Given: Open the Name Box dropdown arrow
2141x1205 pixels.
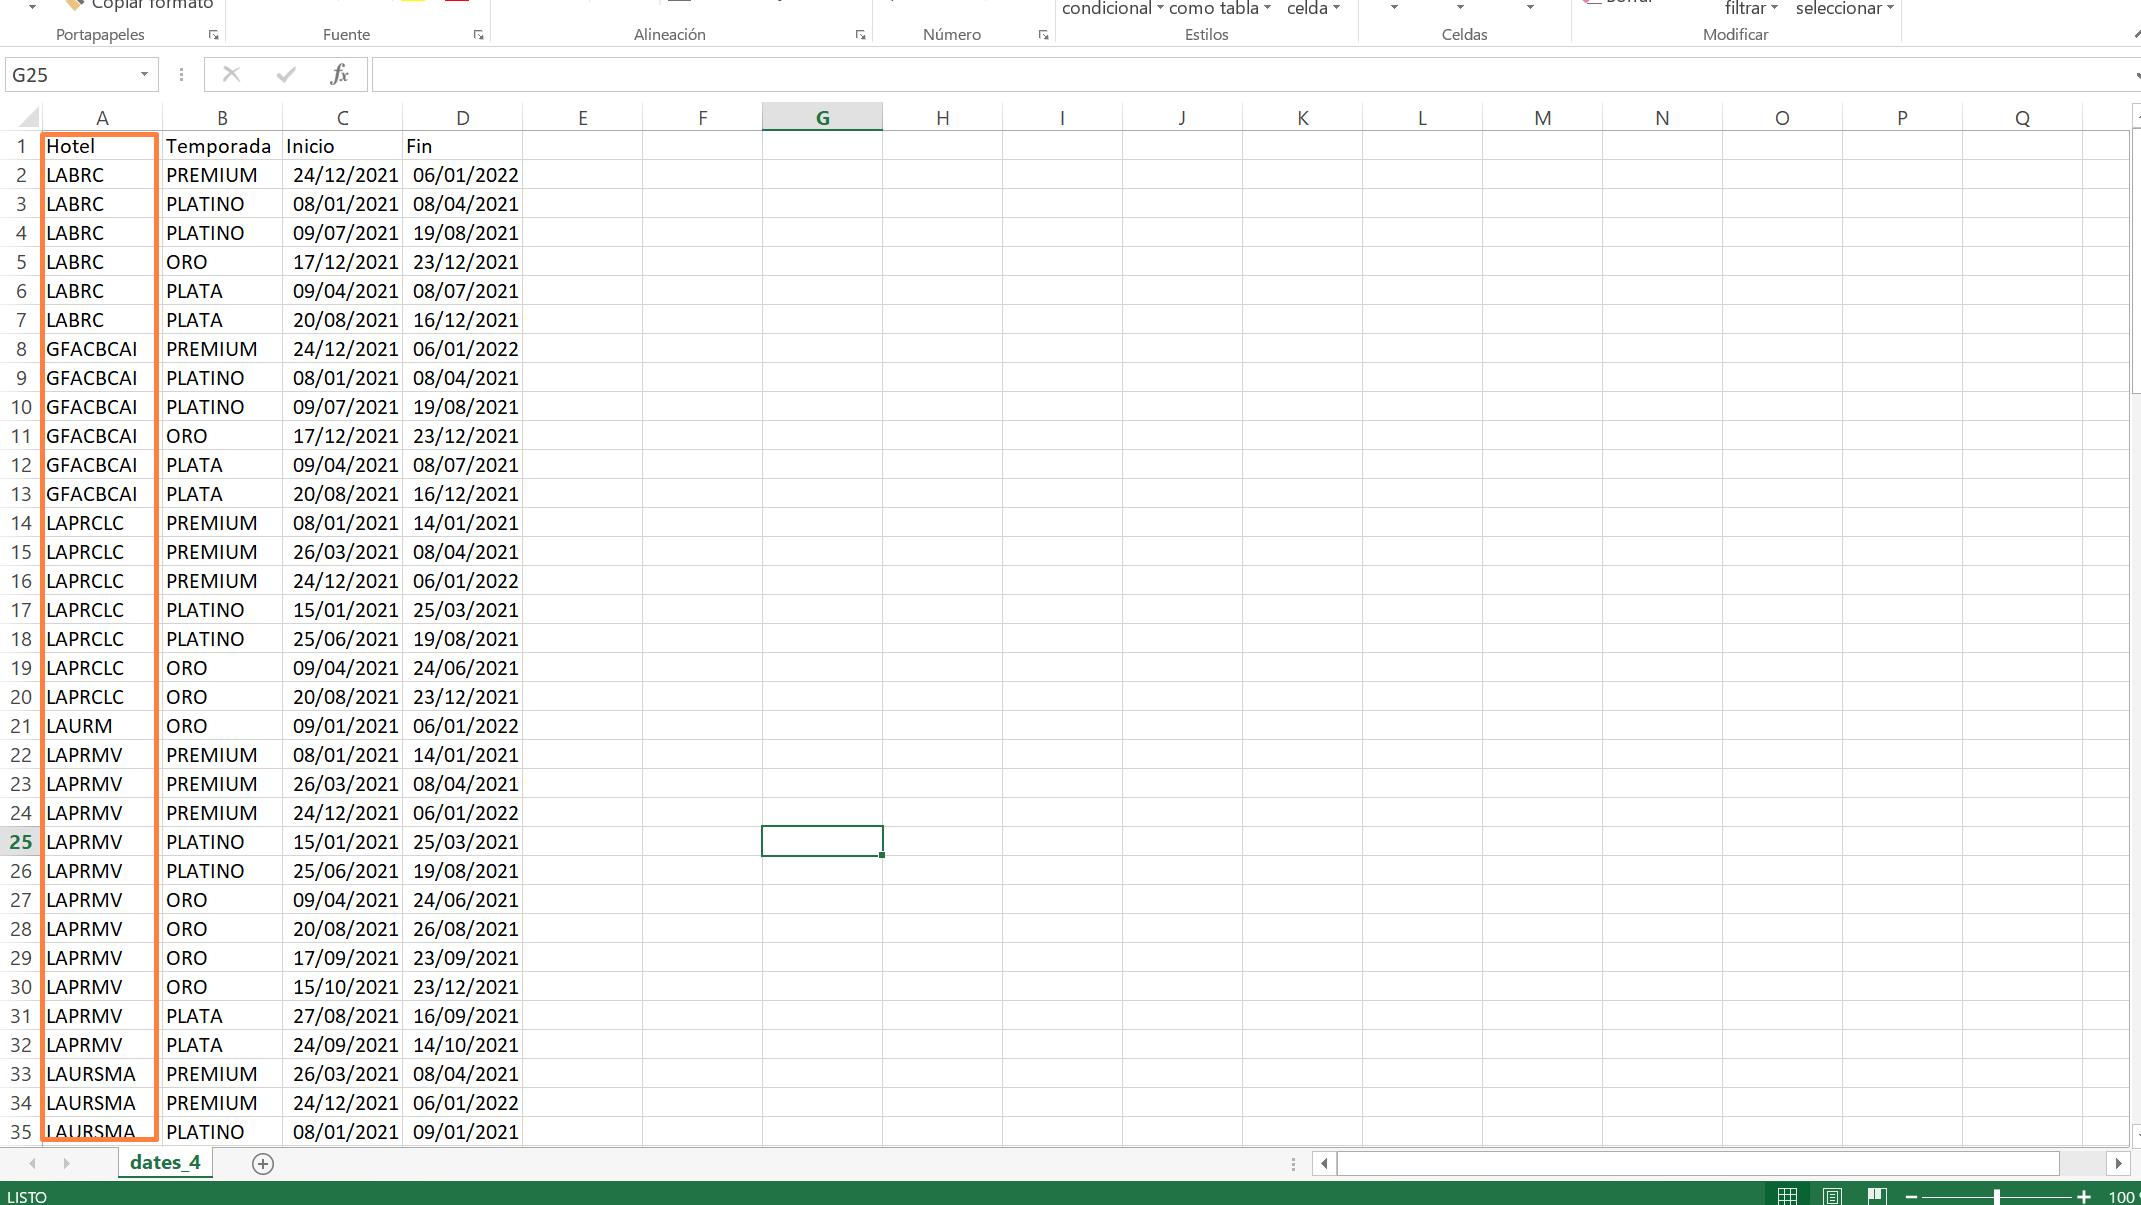Looking at the screenshot, I should point(144,74).
